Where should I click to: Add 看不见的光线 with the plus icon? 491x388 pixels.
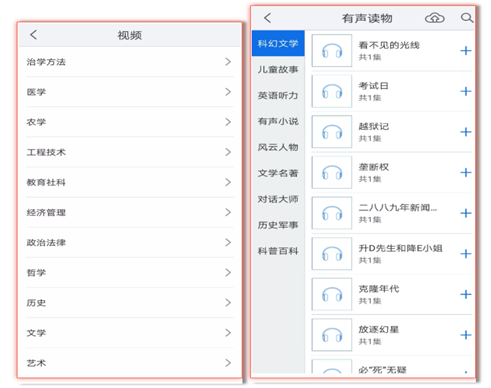coord(466,51)
